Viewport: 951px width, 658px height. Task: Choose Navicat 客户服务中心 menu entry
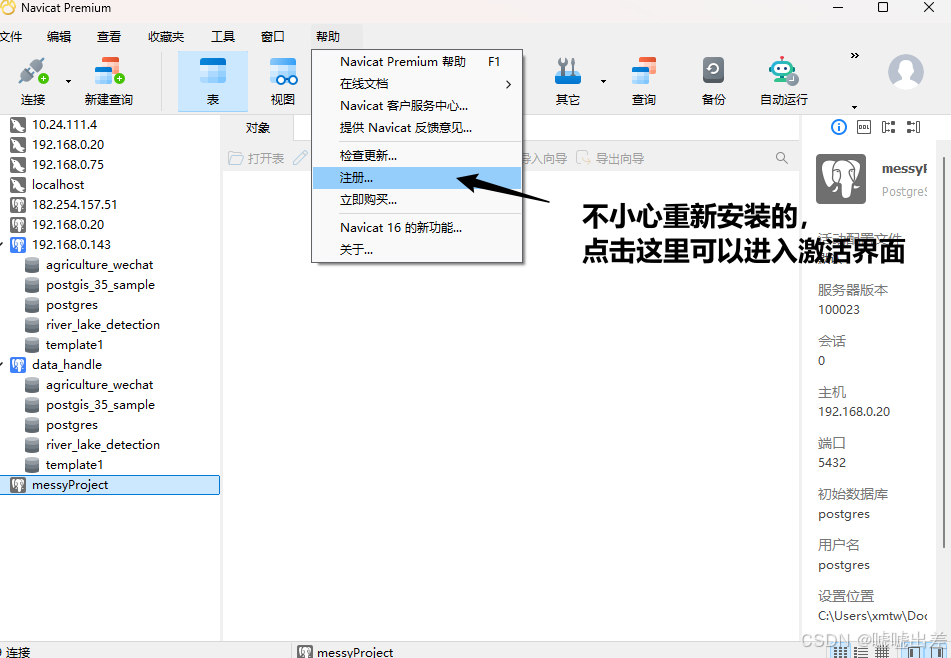click(417, 106)
